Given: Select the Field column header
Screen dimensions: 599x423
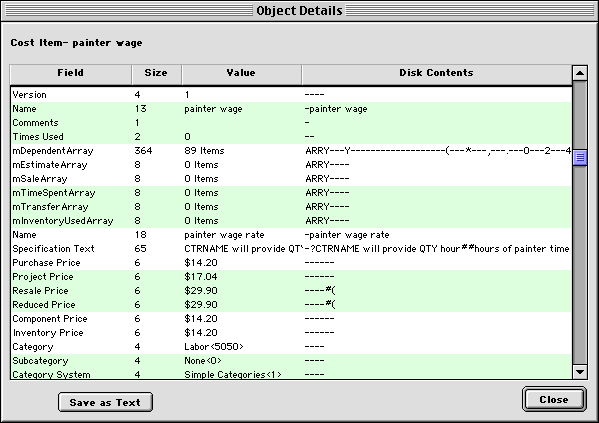Looking at the screenshot, I should 71,74.
